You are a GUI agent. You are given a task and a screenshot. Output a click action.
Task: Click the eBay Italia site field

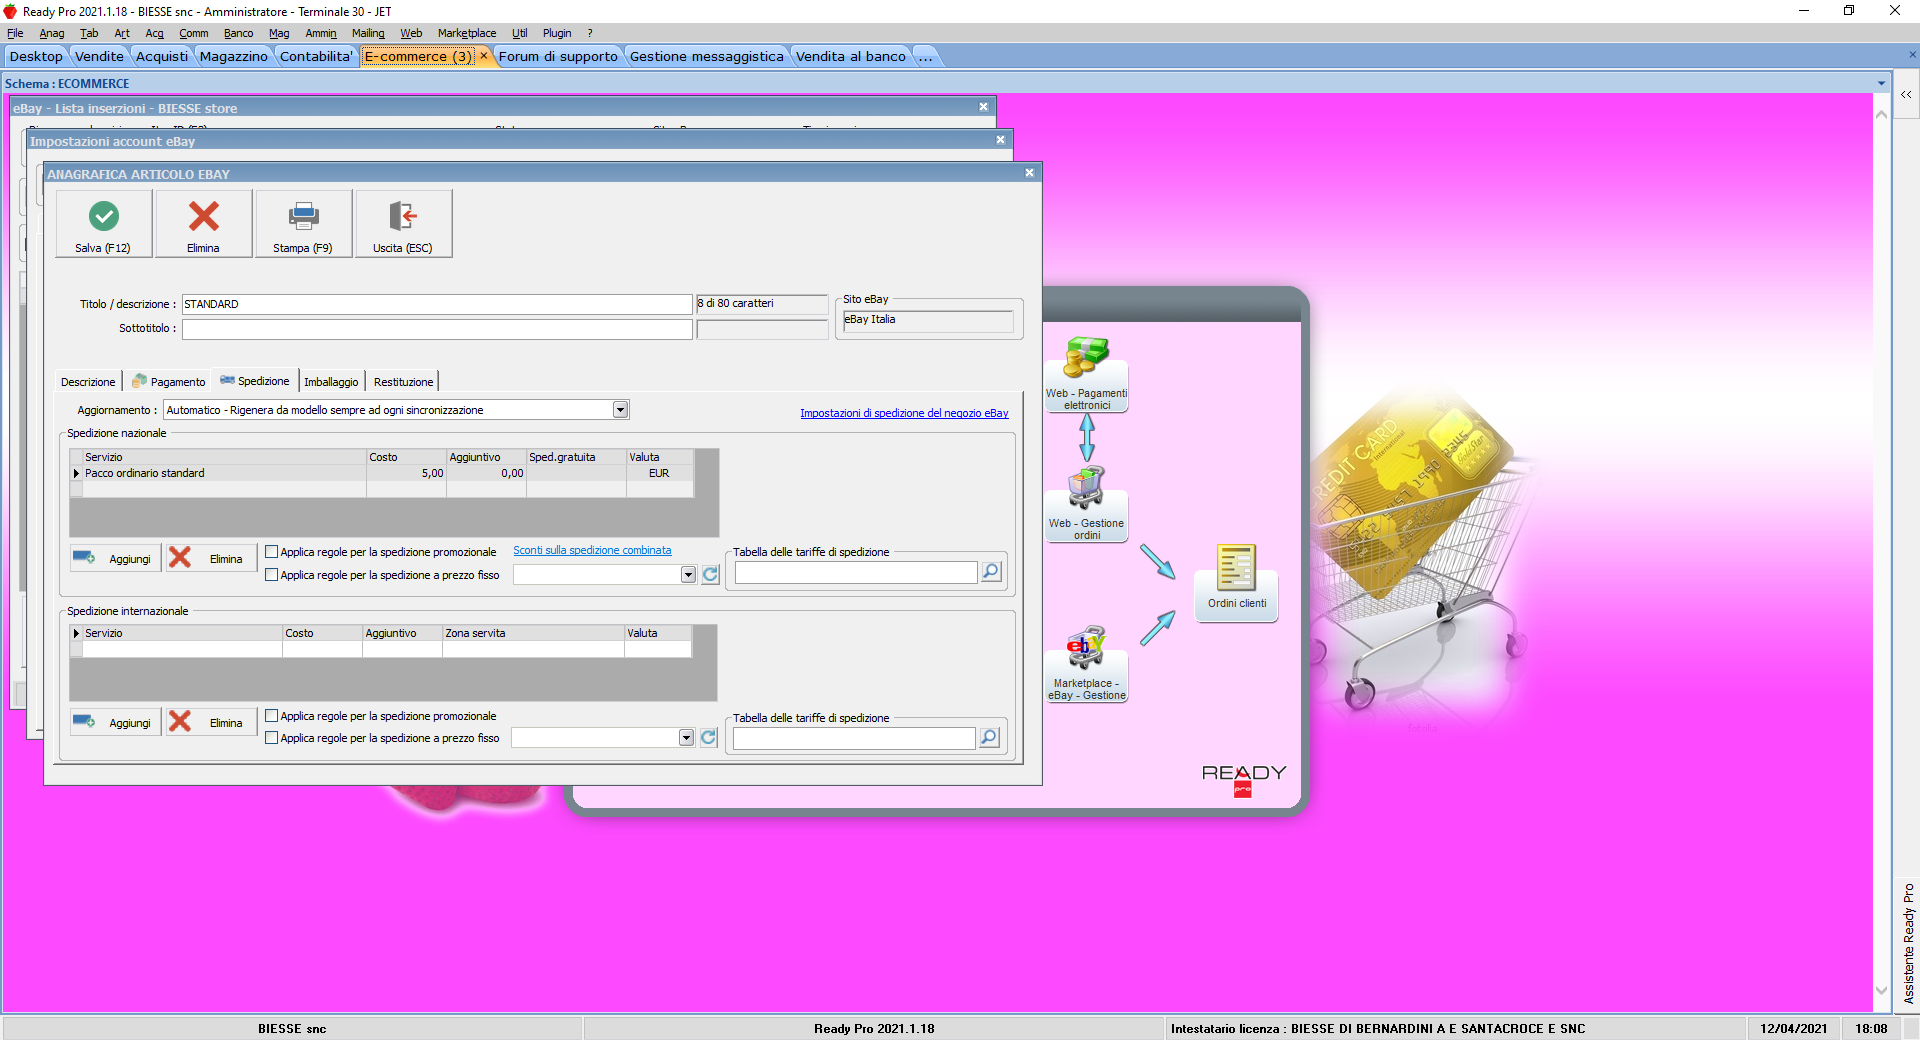pyautogui.click(x=928, y=320)
